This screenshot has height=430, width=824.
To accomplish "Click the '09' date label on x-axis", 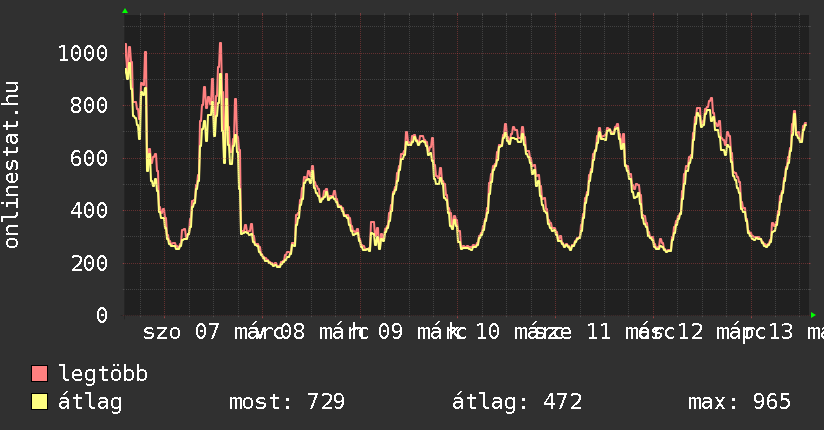I will pos(390,332).
